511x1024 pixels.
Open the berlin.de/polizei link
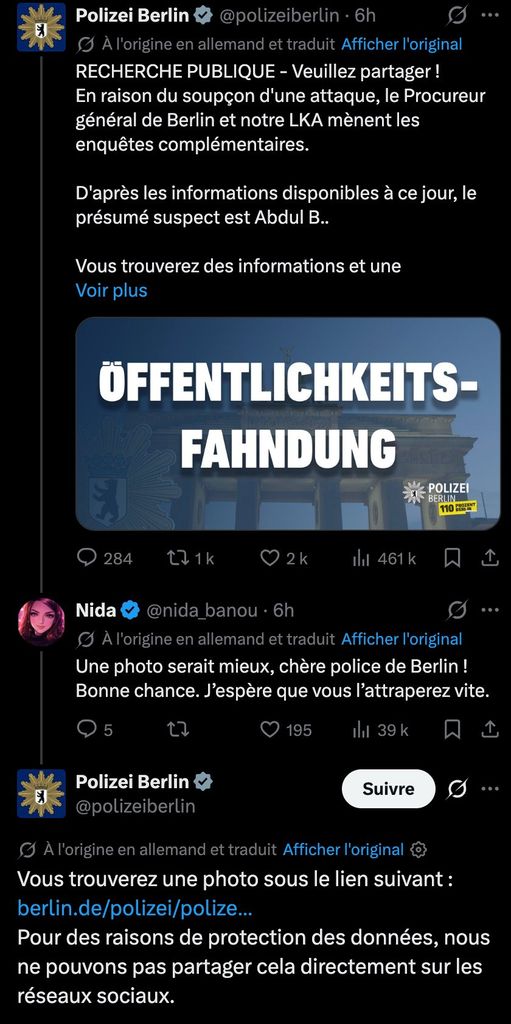[135, 908]
